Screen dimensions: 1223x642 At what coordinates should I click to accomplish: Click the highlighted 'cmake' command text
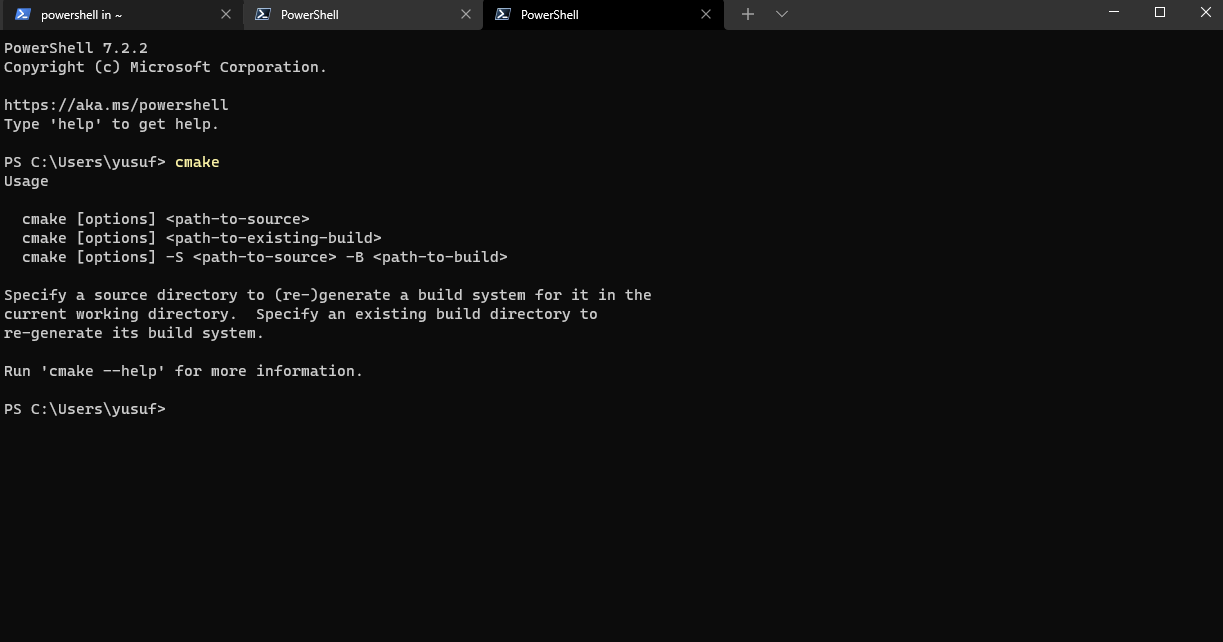click(196, 161)
